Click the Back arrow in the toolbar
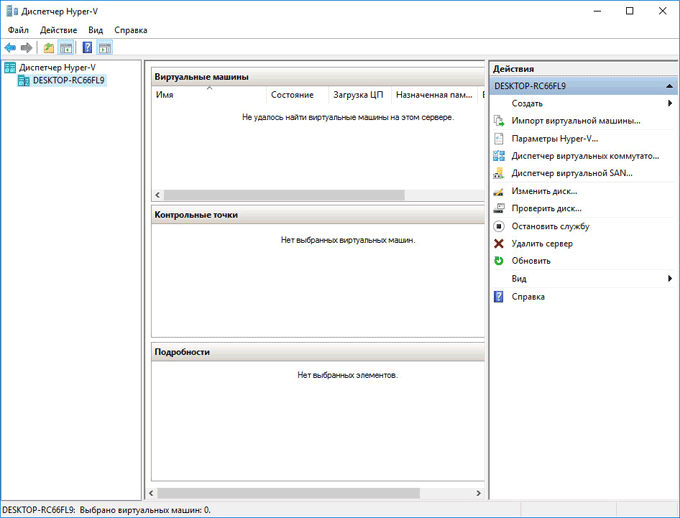 click(x=10, y=47)
